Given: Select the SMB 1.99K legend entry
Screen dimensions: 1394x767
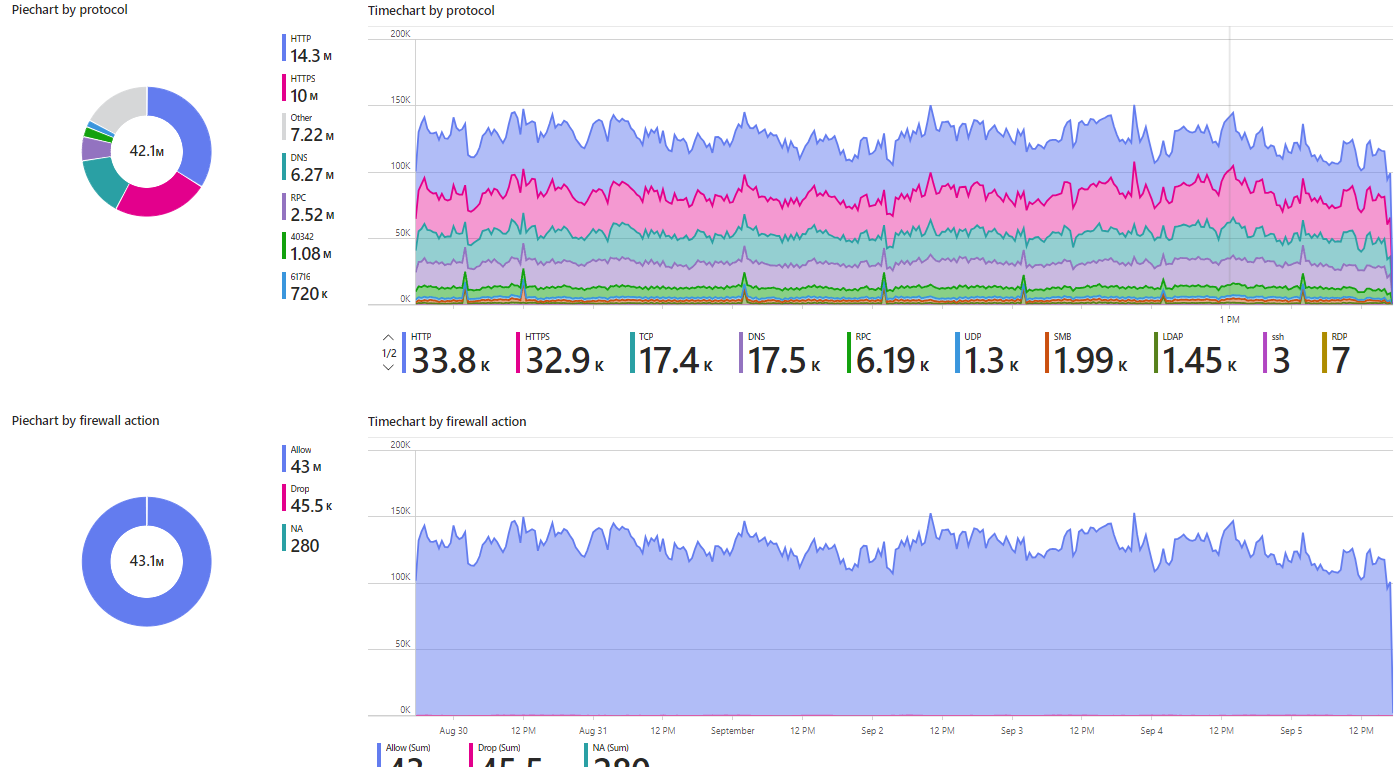Looking at the screenshot, I should 1087,354.
